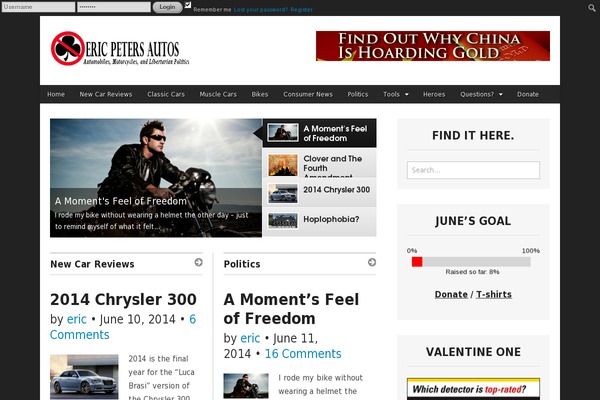Go to the Home menu item
The image size is (600, 400).
[x=56, y=94]
